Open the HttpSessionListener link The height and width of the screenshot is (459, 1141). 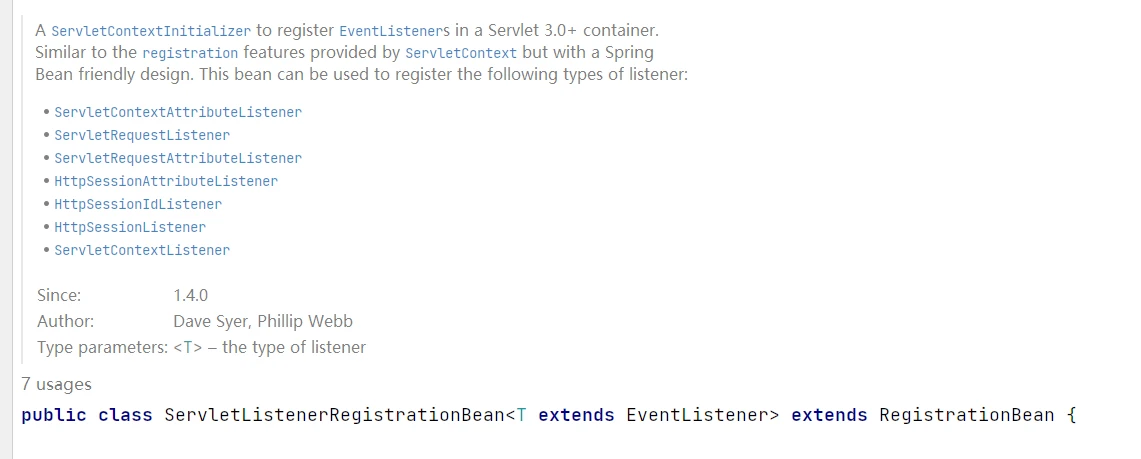coord(130,228)
